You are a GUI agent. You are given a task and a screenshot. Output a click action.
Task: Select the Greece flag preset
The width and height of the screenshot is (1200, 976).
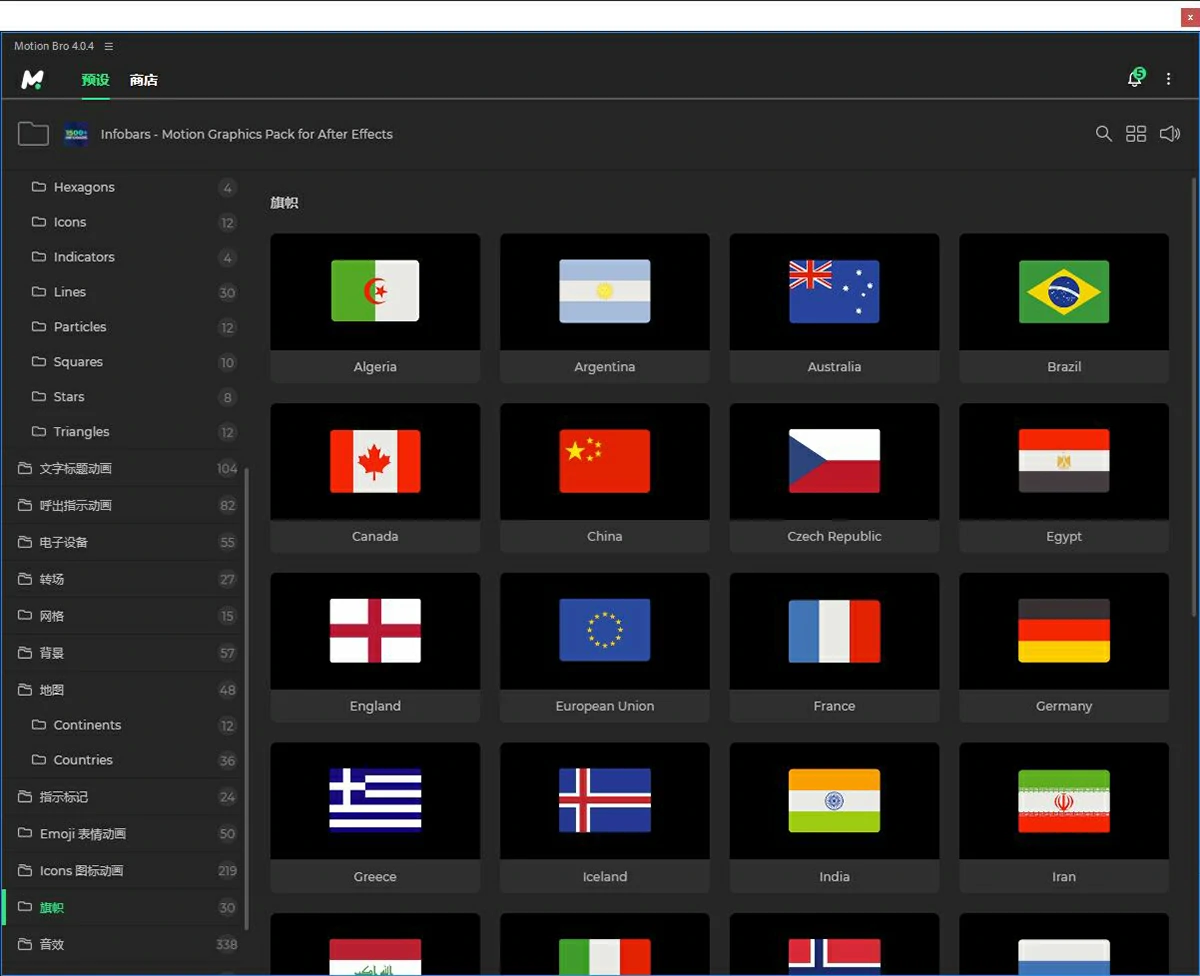click(x=375, y=817)
